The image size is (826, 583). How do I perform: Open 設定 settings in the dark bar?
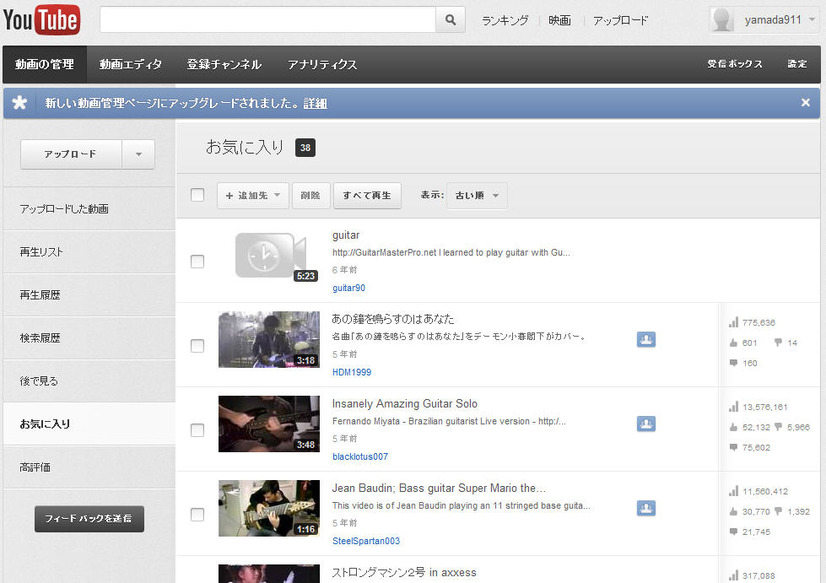pos(797,64)
